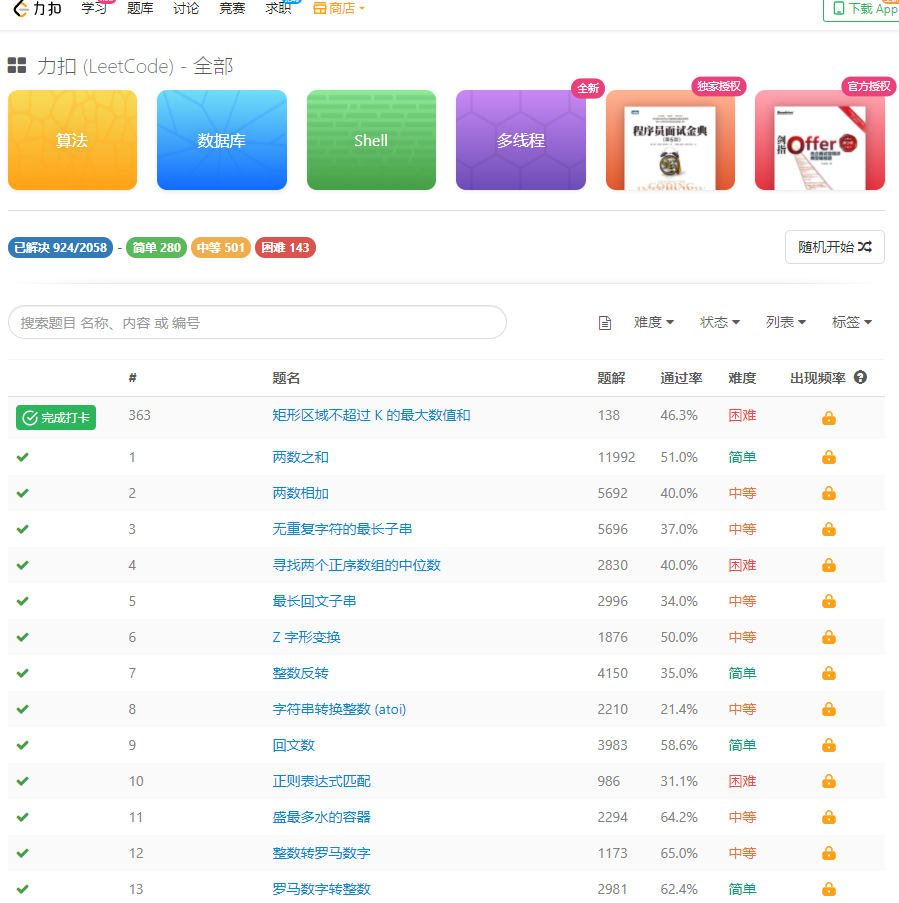Click the lock icon on problem 363 row
The image size is (899, 903).
click(x=828, y=417)
